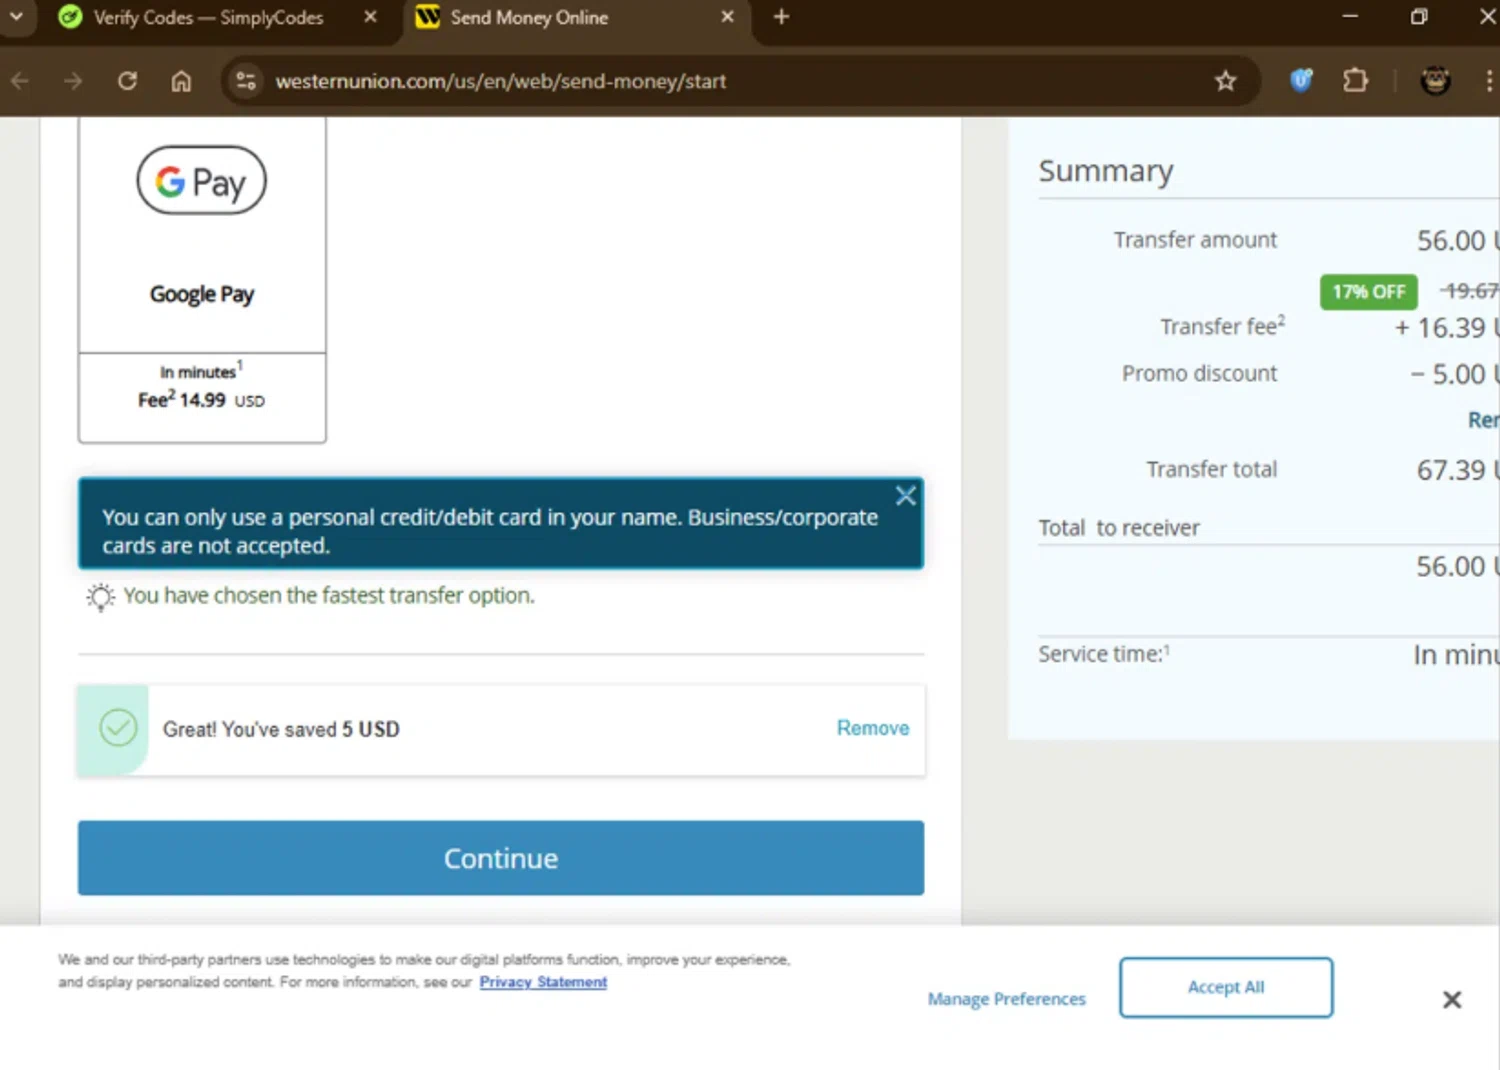The width and height of the screenshot is (1500, 1070).
Task: Click the 'Total to receiver' heading
Action: [1118, 527]
